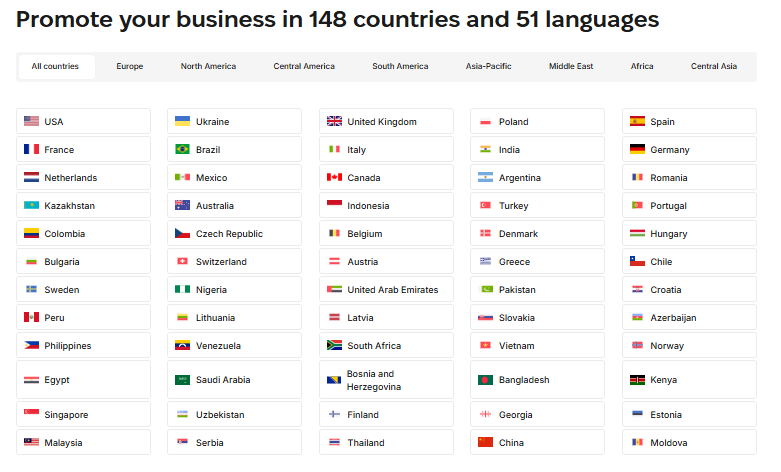Select the Italy country button
The width and height of the screenshot is (781, 472).
[386, 149]
